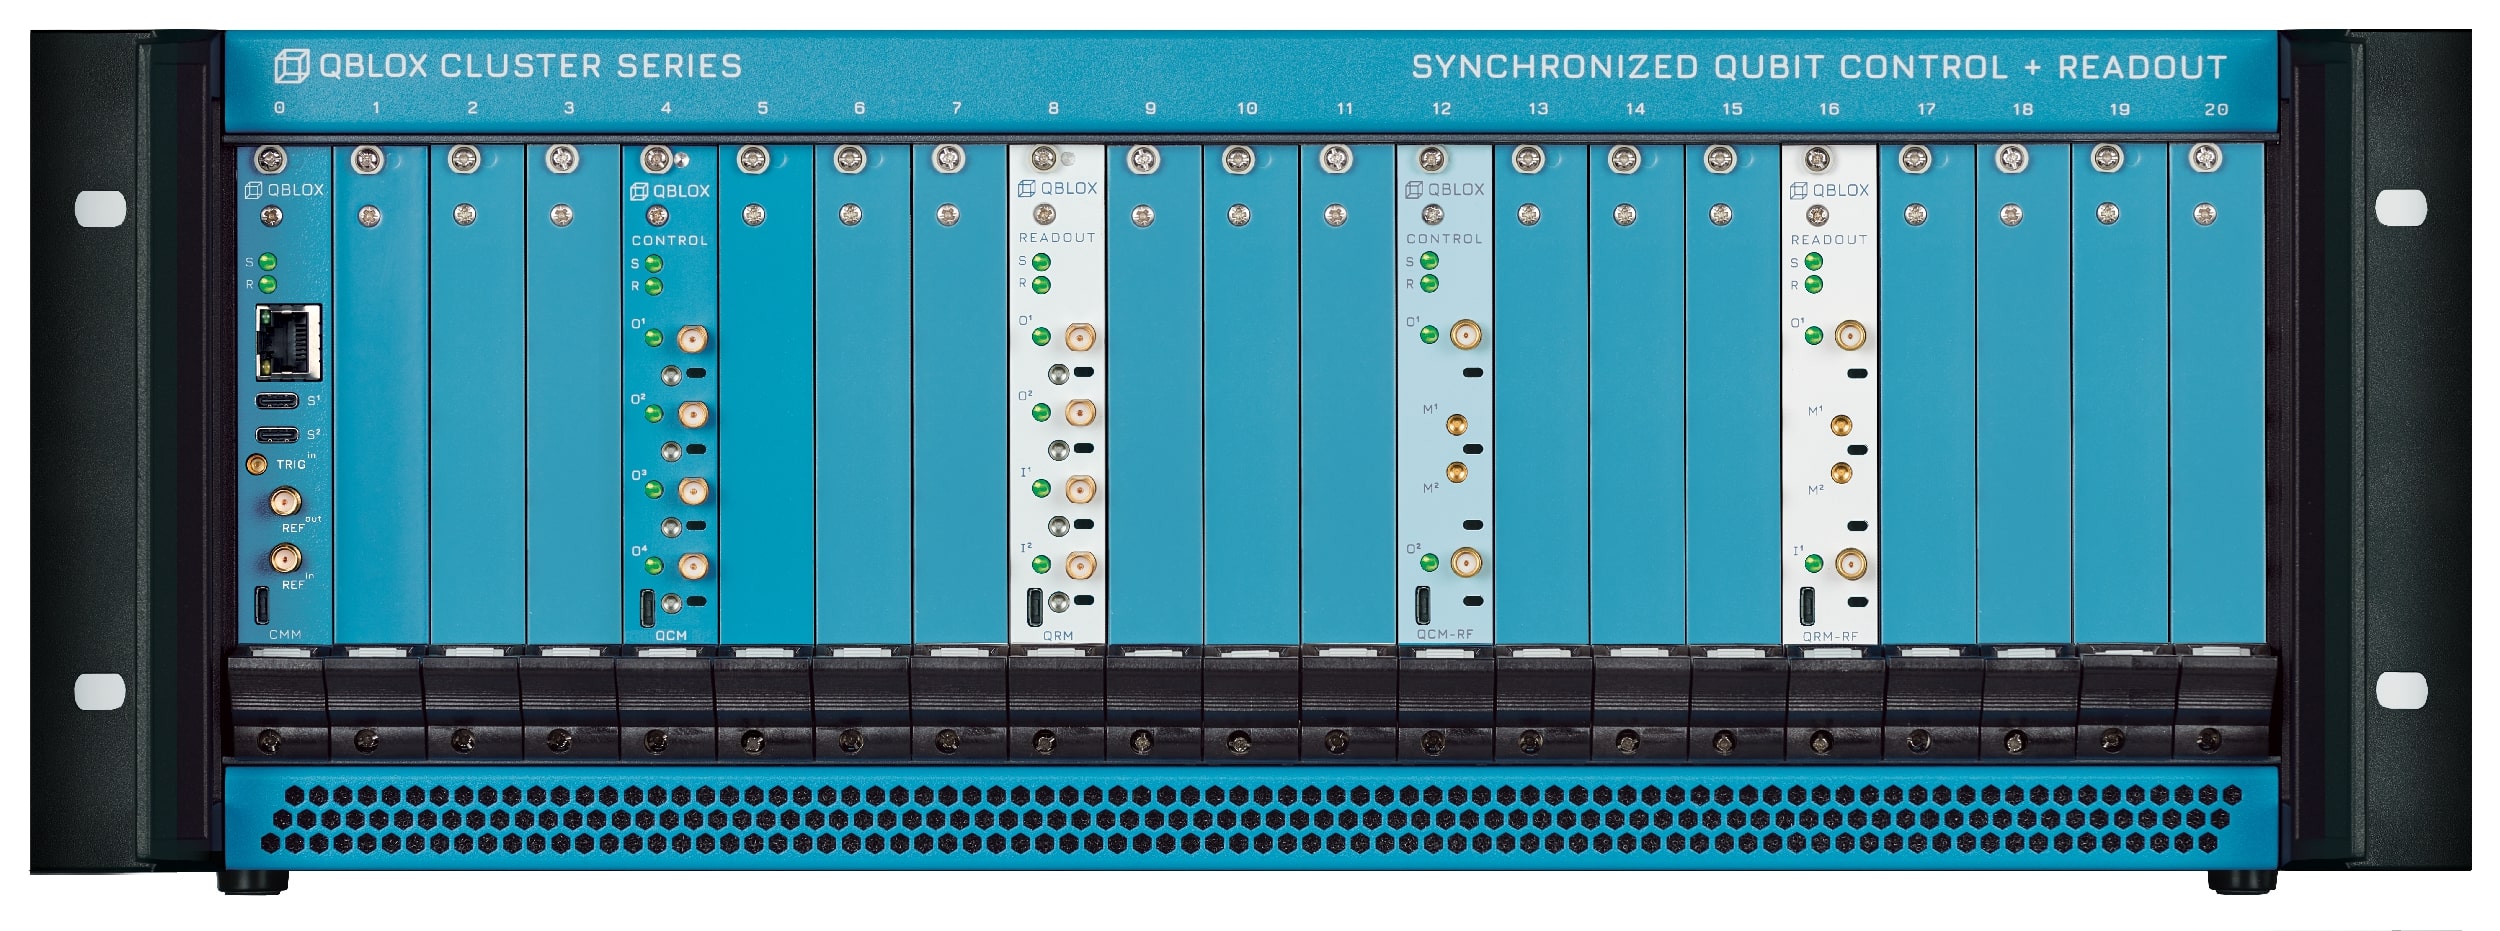2500x931 pixels.
Task: Click the I2 SMA connector on QRM module
Action: (1080, 566)
